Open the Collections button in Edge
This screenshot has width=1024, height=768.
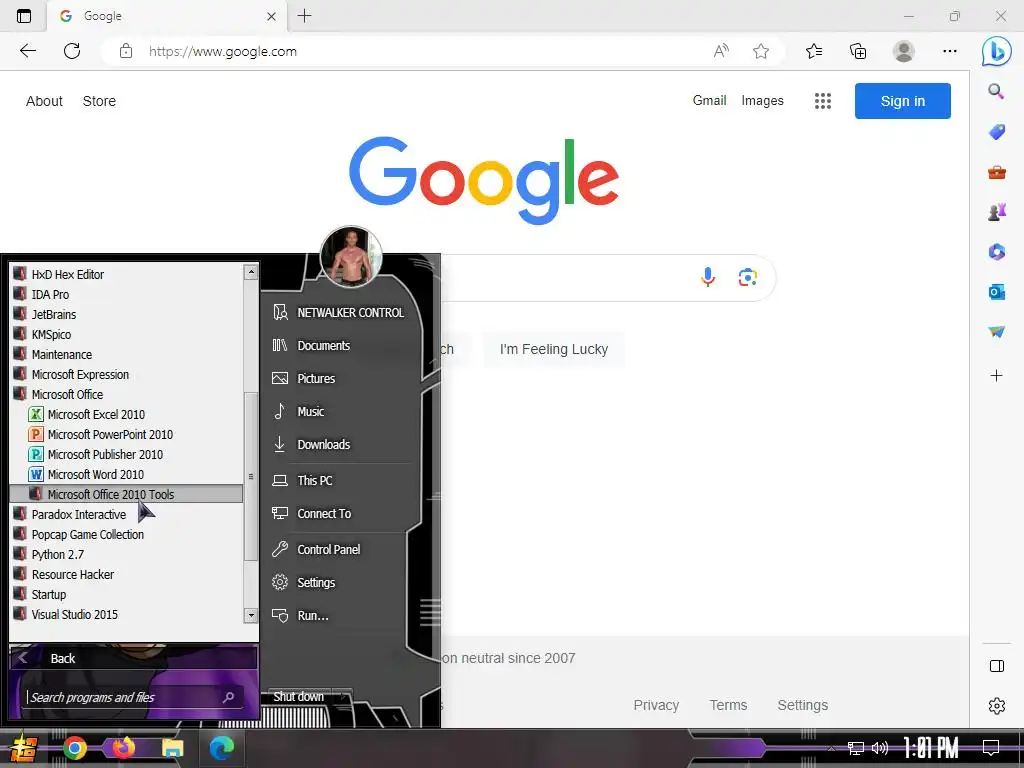(x=858, y=51)
